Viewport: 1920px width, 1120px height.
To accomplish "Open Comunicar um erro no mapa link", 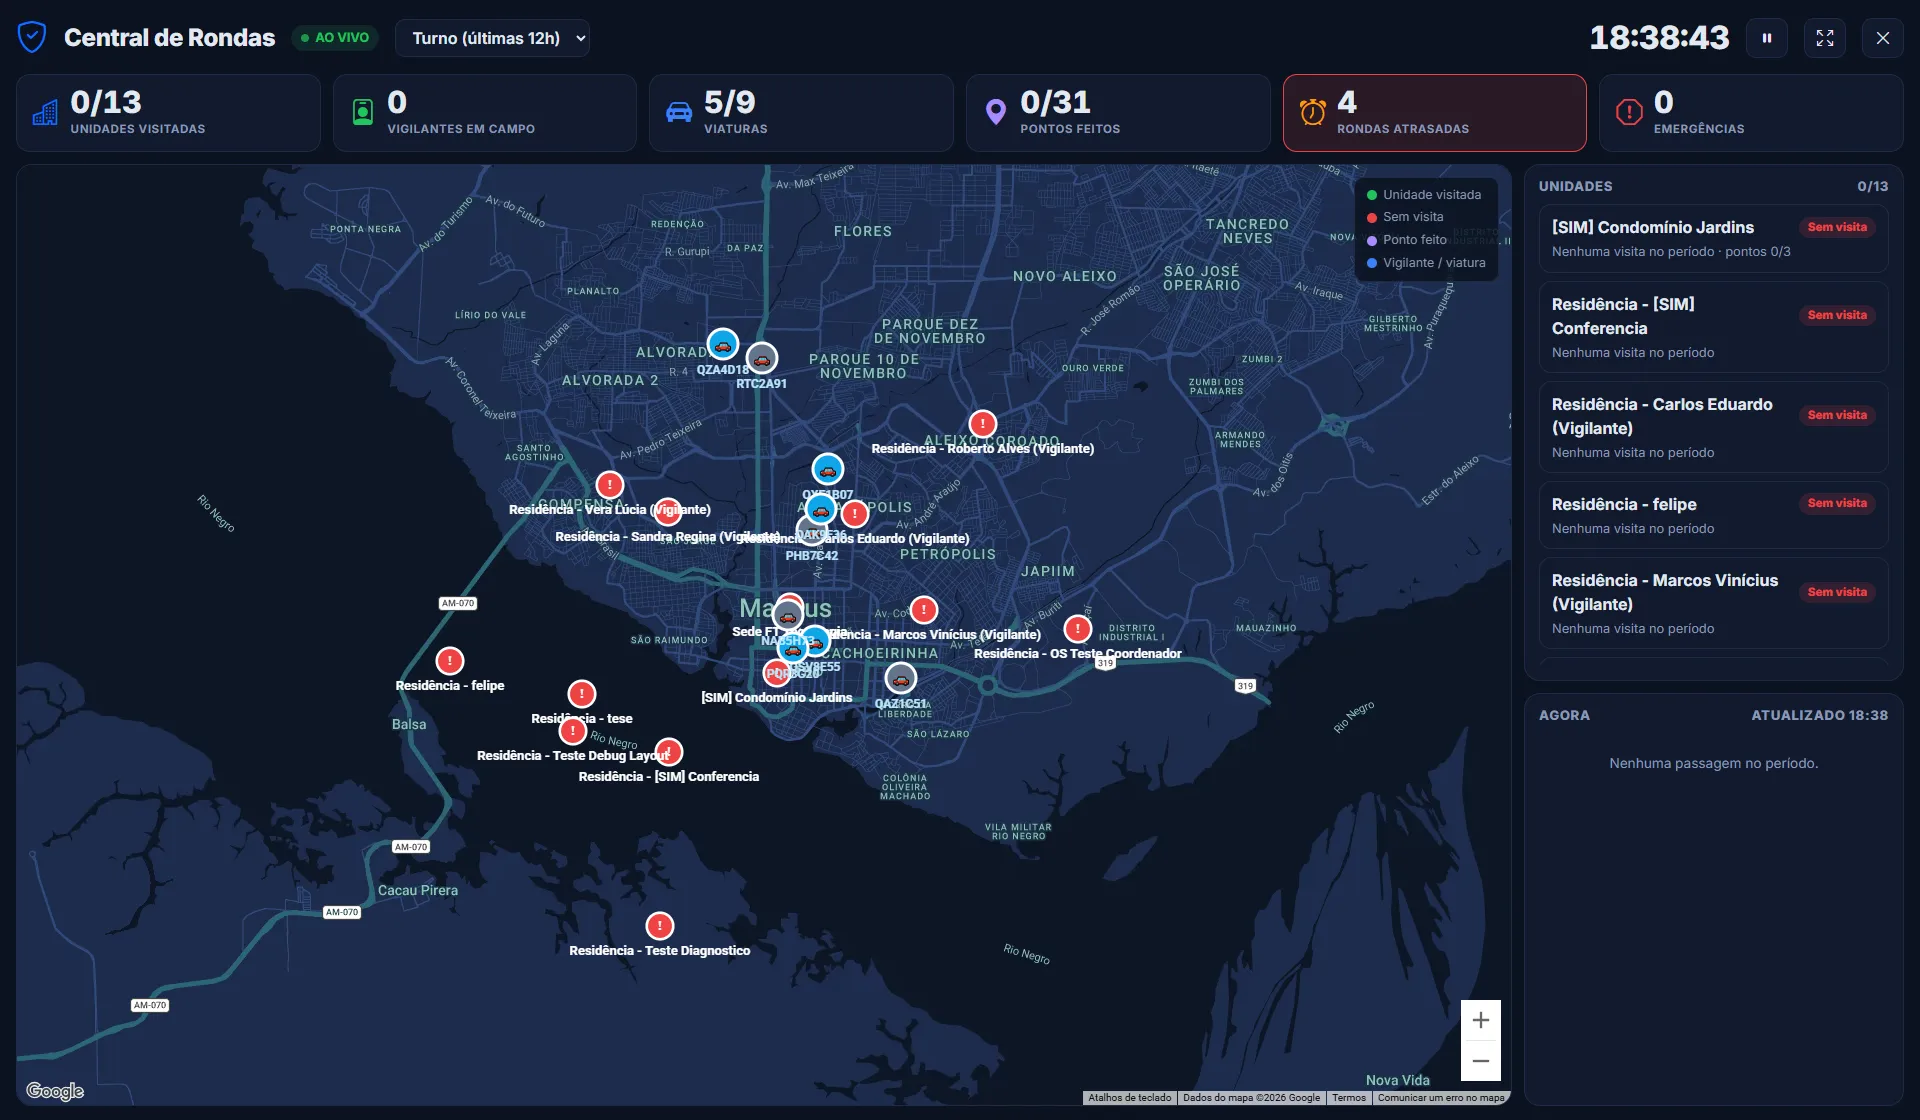I will pyautogui.click(x=1441, y=1098).
